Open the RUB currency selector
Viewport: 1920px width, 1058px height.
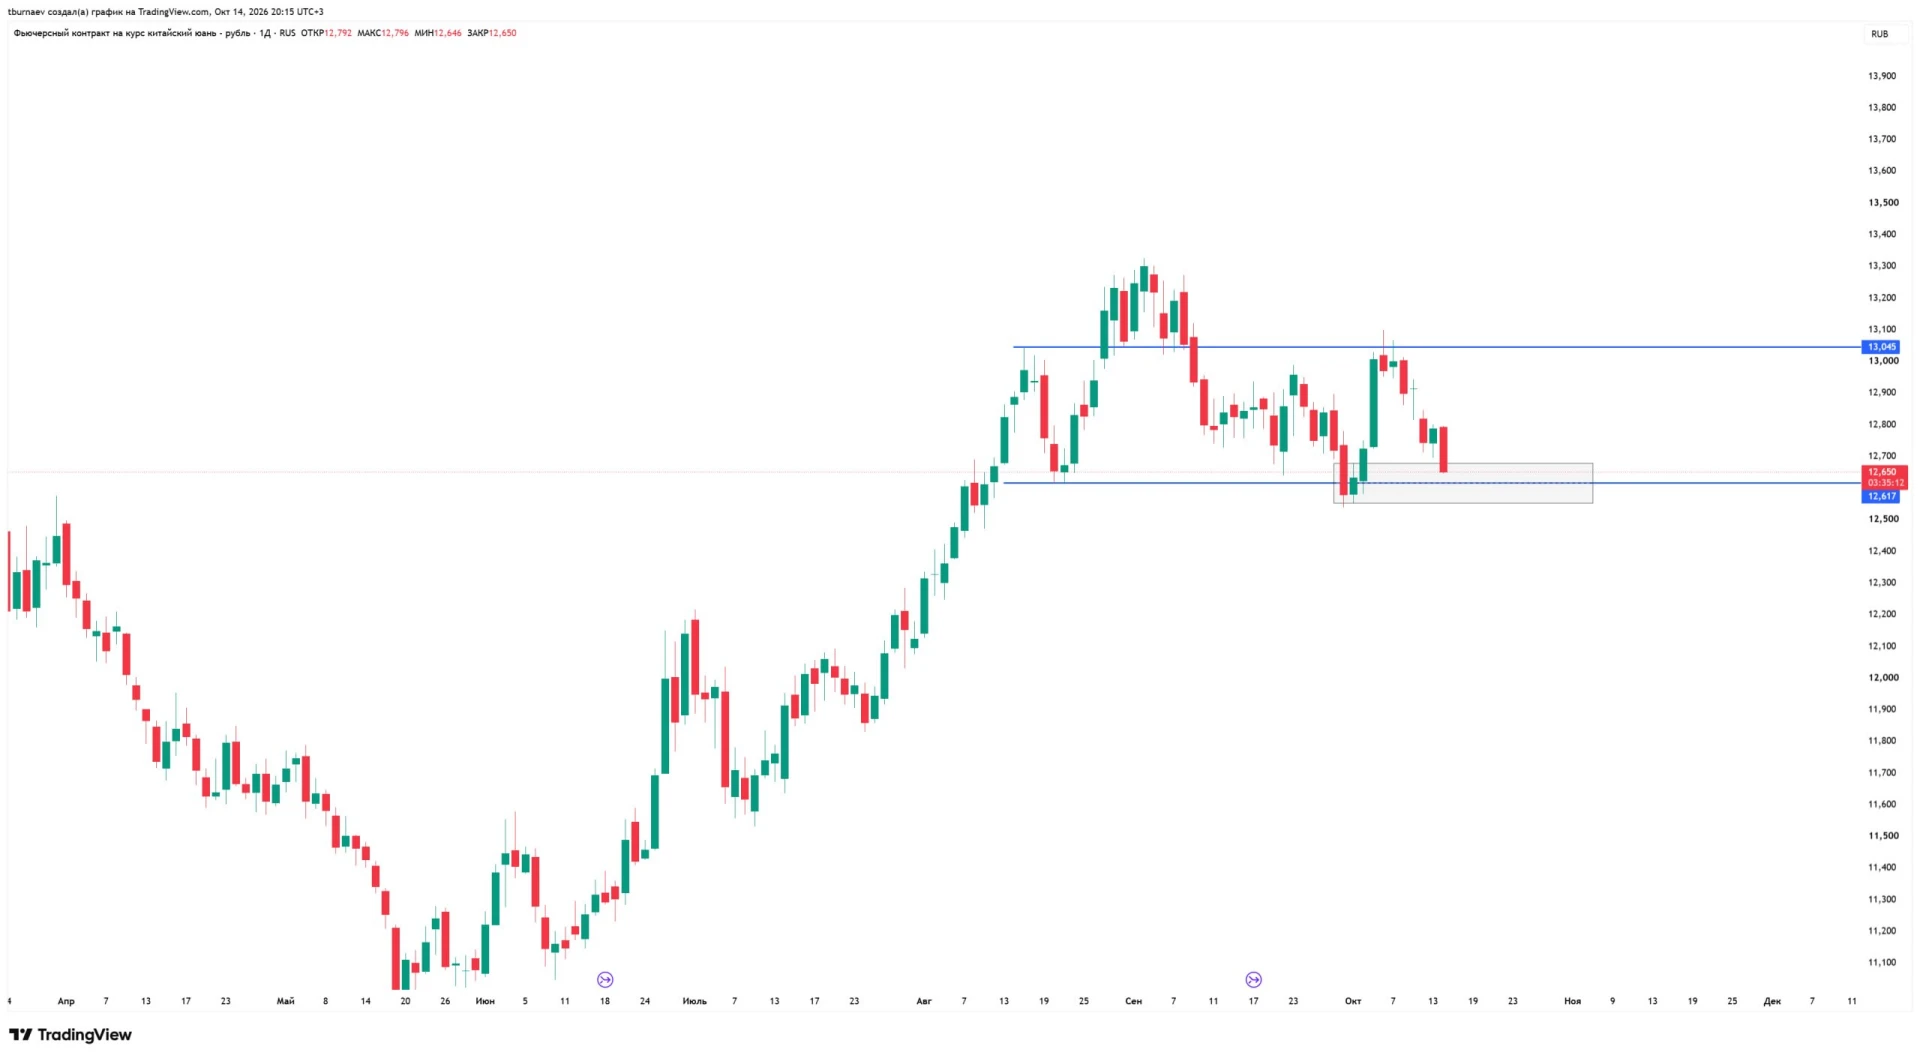[1880, 34]
